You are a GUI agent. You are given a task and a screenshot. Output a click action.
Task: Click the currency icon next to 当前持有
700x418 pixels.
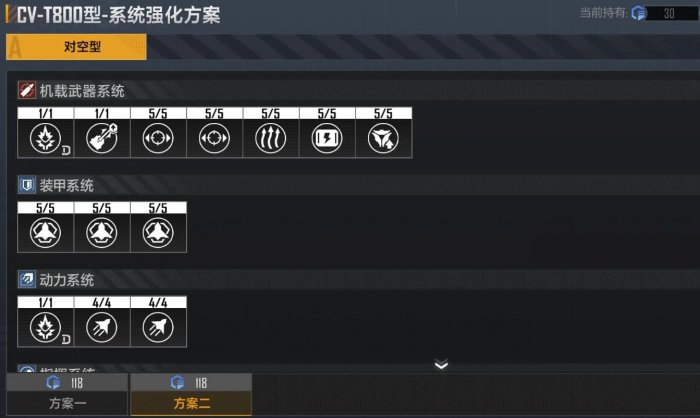click(x=638, y=13)
